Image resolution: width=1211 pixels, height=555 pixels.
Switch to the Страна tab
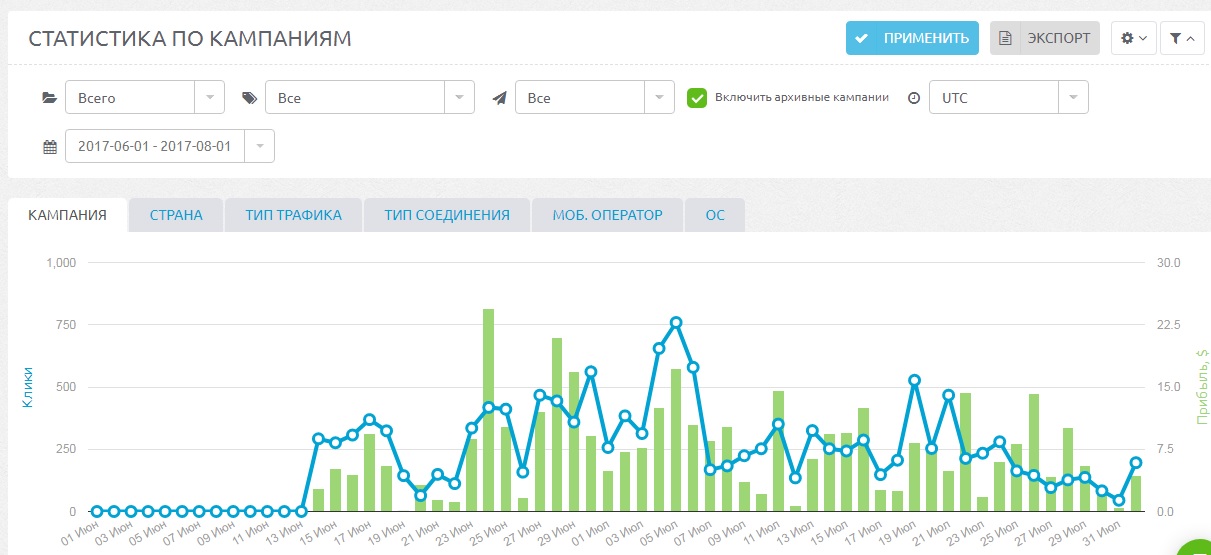pyautogui.click(x=176, y=215)
